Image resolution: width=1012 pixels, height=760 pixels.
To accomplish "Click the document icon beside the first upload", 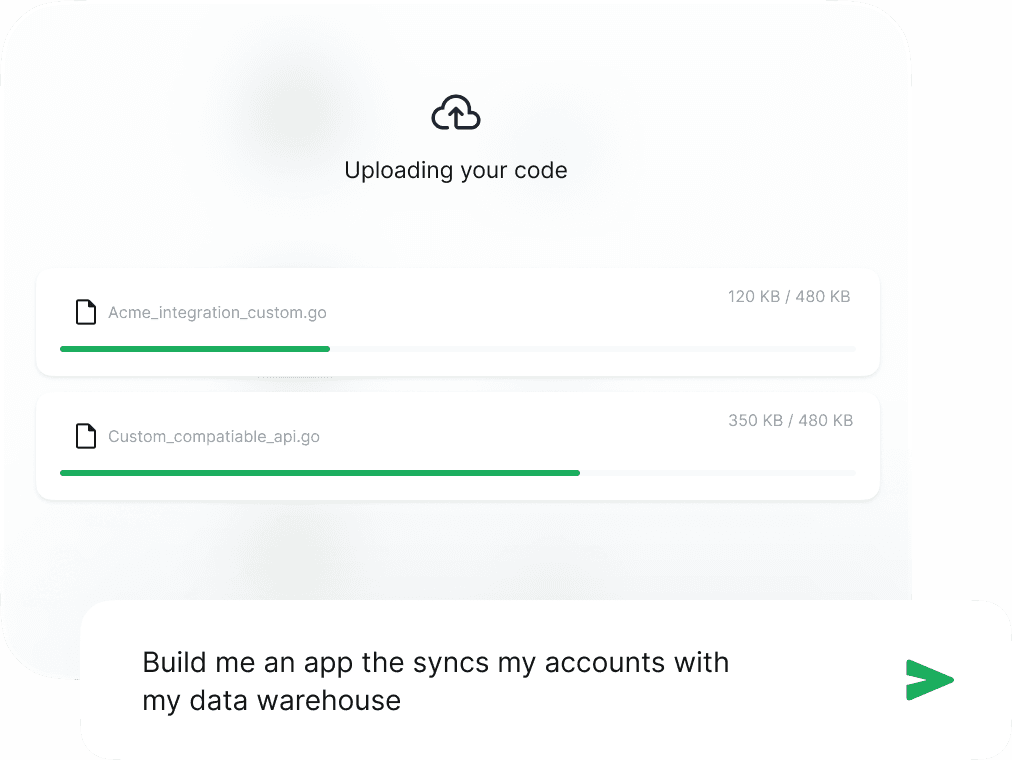I will 85,312.
